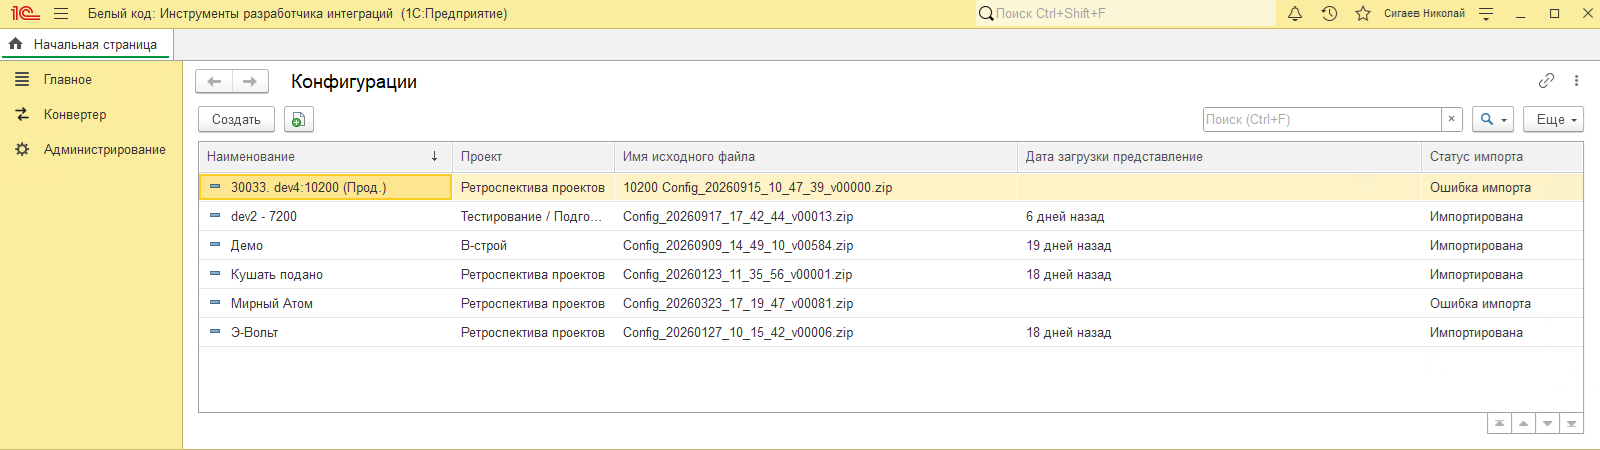This screenshot has width=1600, height=450.
Task: Click the copy-create green plus icon
Action: tap(298, 119)
